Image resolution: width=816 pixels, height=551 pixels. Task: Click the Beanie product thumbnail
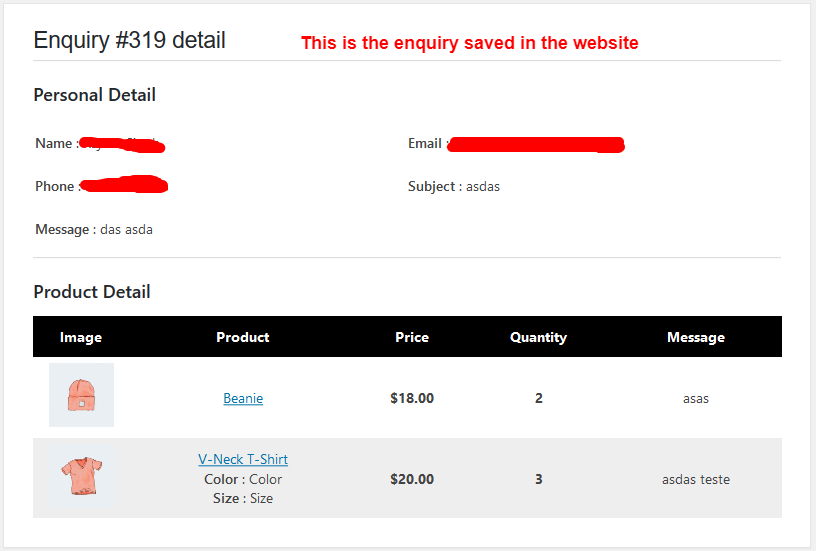pos(81,395)
